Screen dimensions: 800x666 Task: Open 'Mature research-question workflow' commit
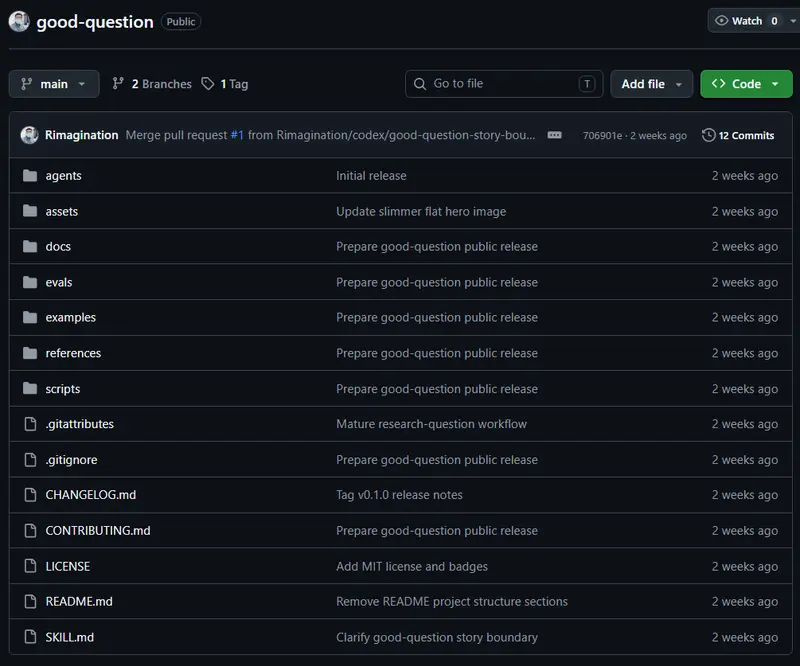[432, 424]
